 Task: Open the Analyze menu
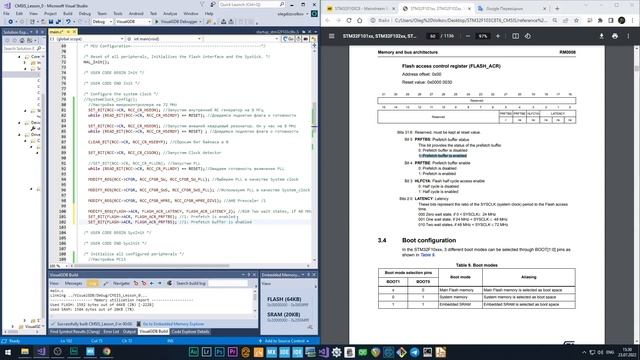click(x=170, y=13)
